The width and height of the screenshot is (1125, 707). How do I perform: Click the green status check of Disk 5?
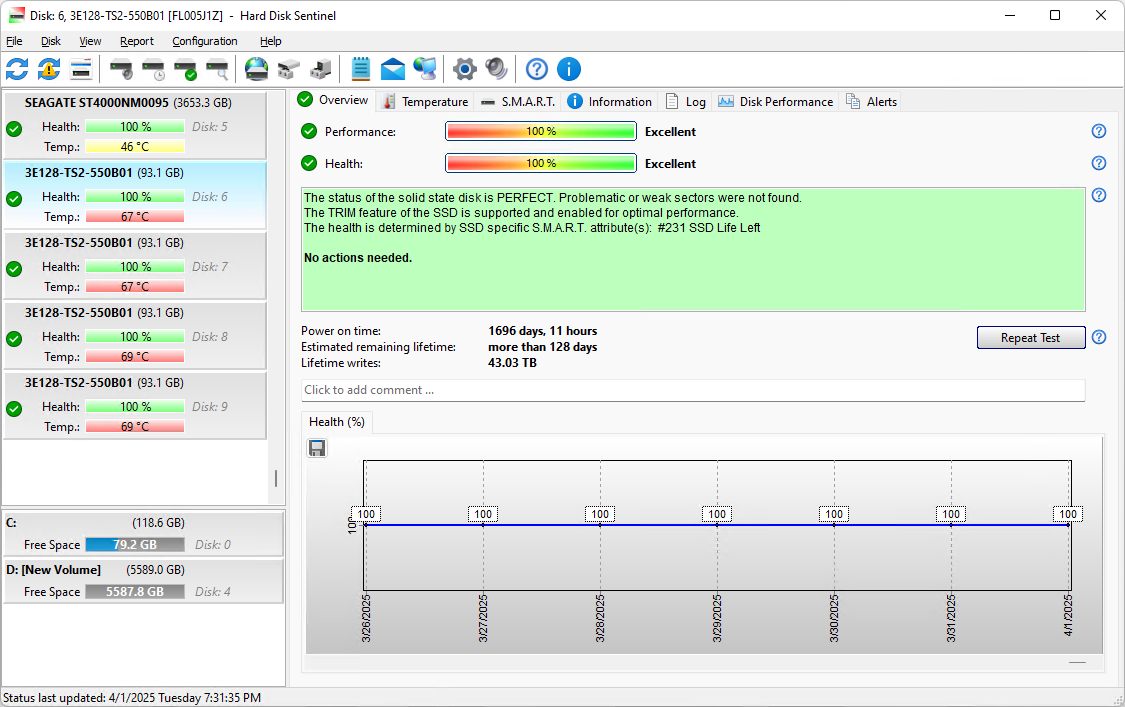(x=14, y=129)
